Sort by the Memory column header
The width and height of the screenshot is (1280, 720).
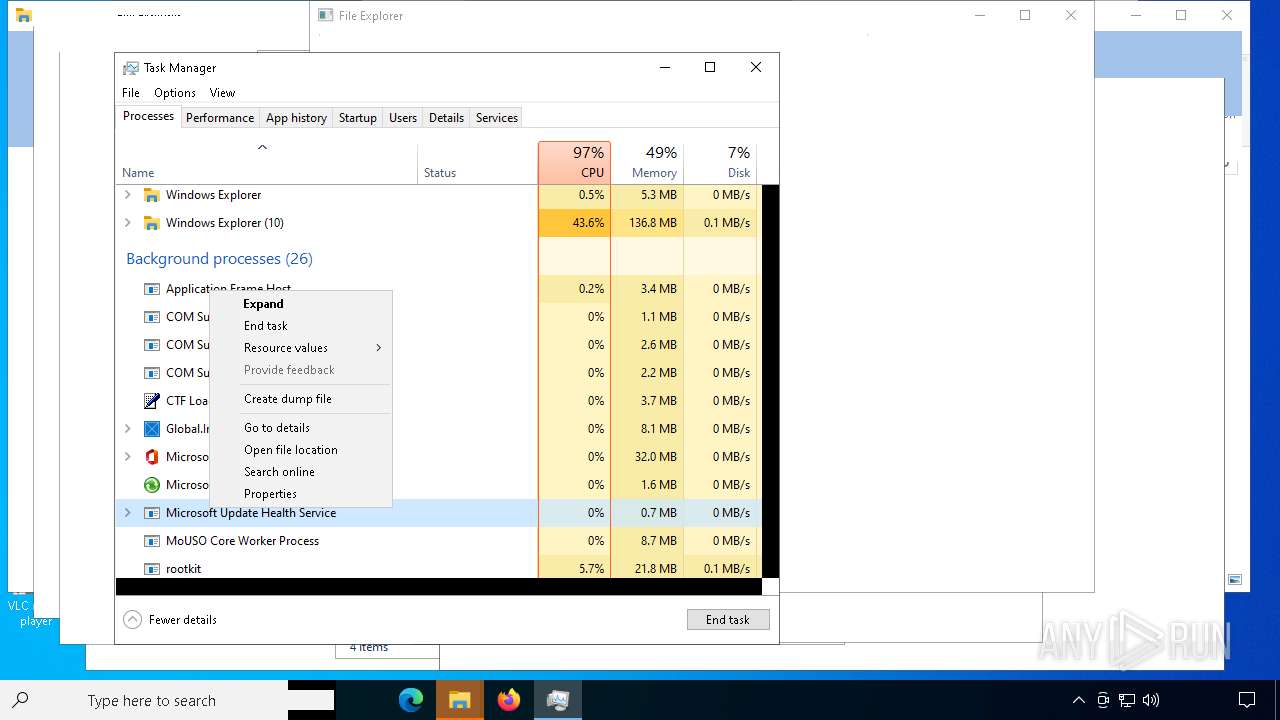647,163
